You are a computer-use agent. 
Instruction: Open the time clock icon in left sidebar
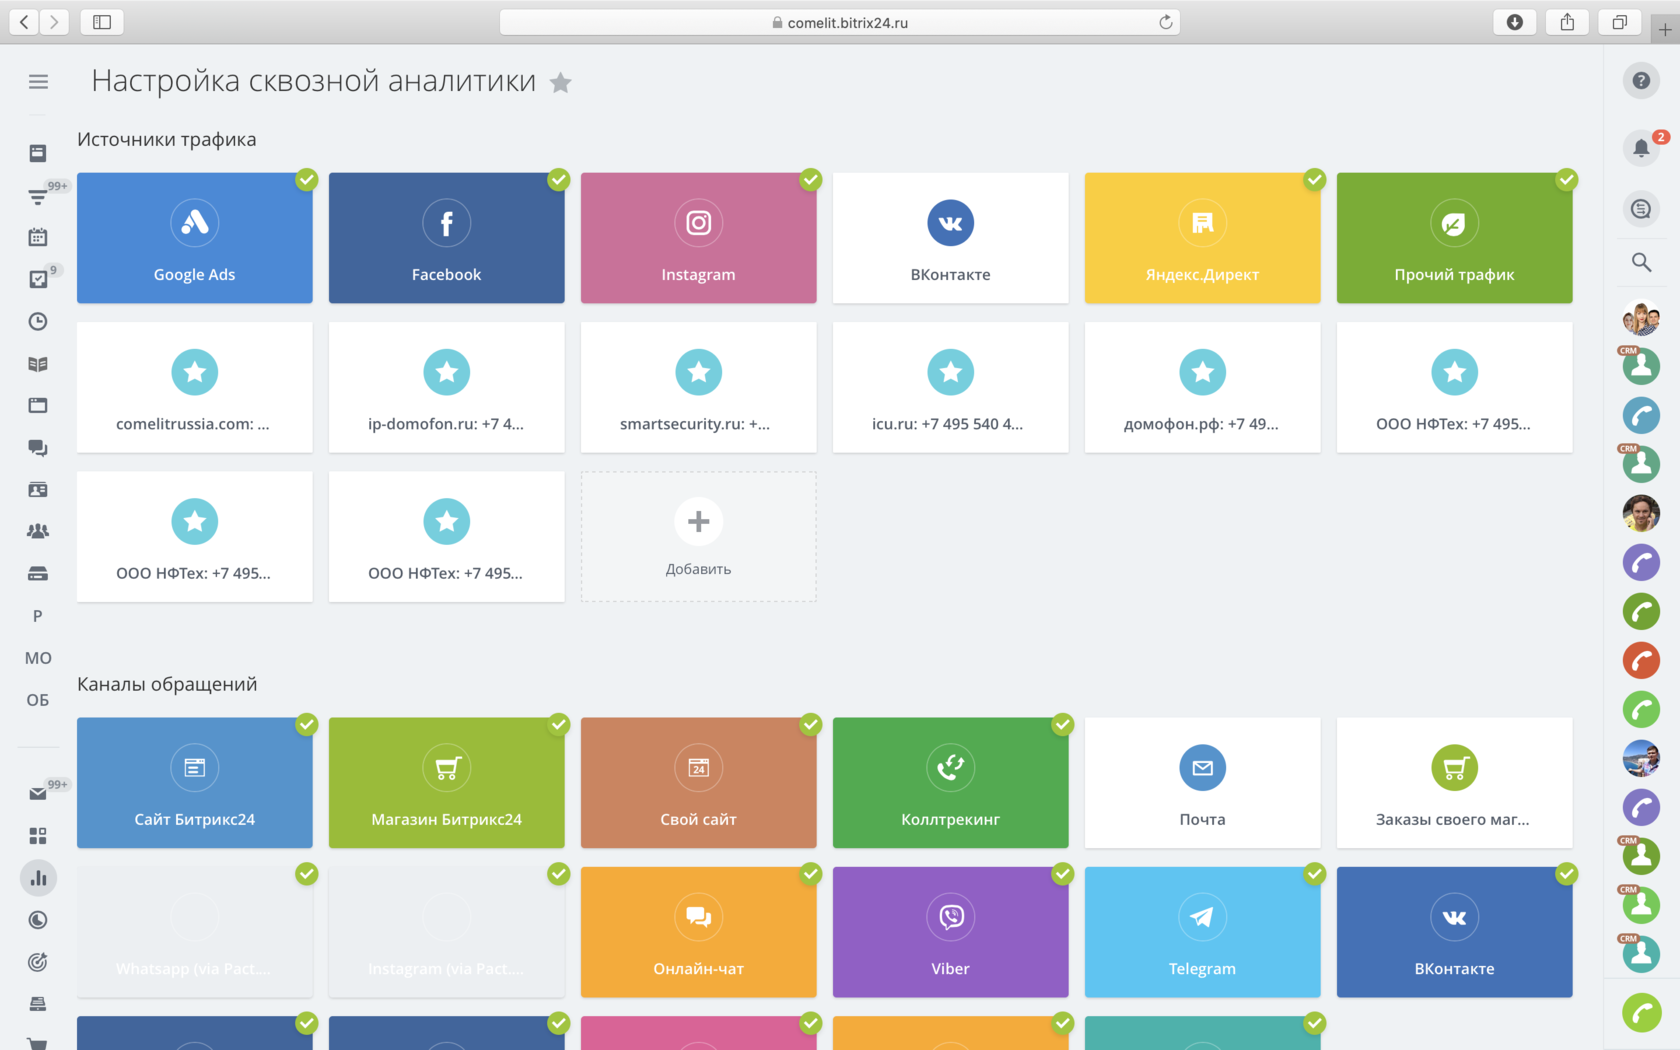tap(38, 321)
